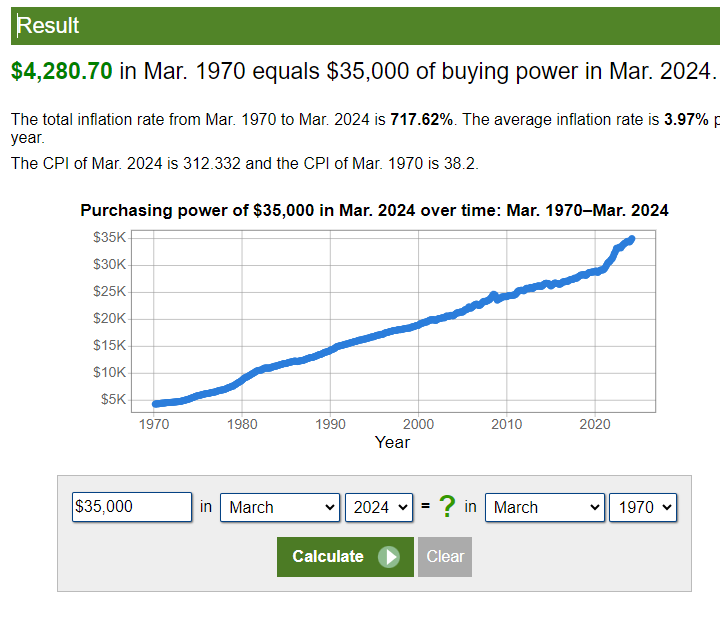720x644 pixels.
Task: Click the $5K label on chart axis
Action: pyautogui.click(x=113, y=399)
